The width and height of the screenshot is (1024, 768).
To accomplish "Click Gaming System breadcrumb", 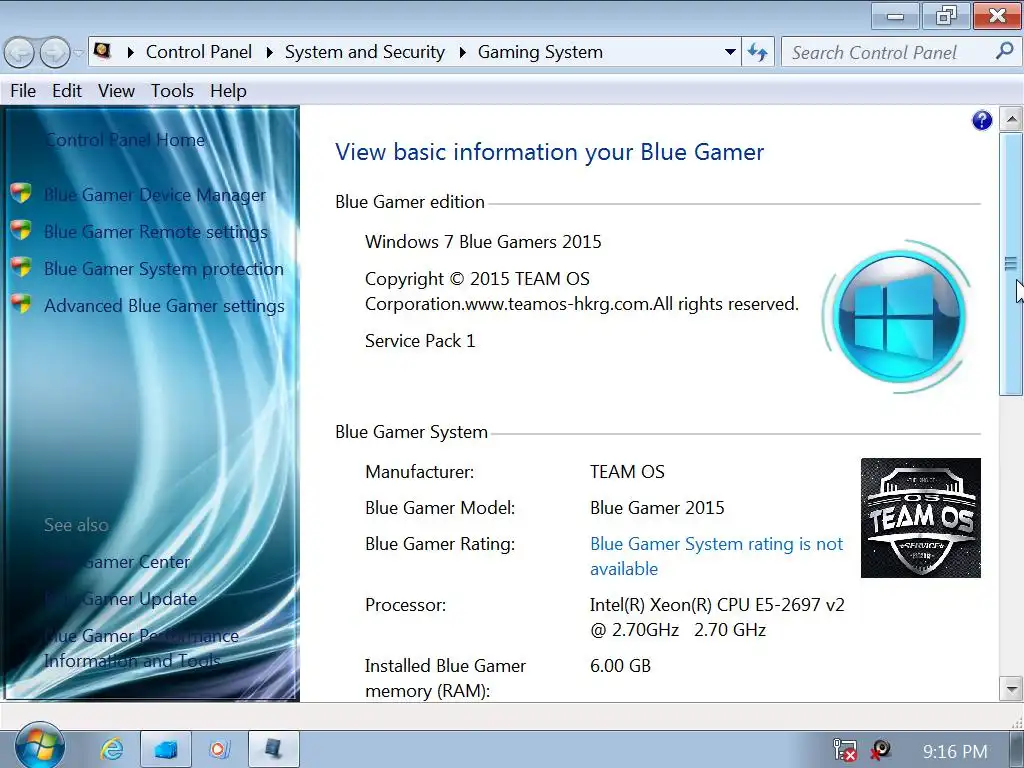I will (540, 52).
